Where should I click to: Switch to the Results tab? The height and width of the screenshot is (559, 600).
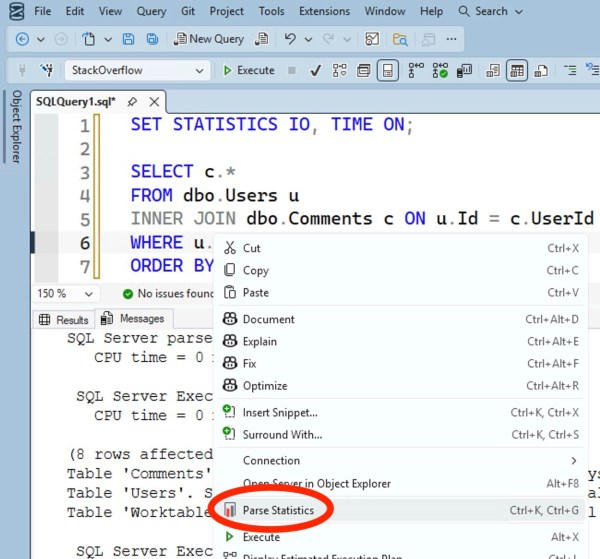pos(64,319)
